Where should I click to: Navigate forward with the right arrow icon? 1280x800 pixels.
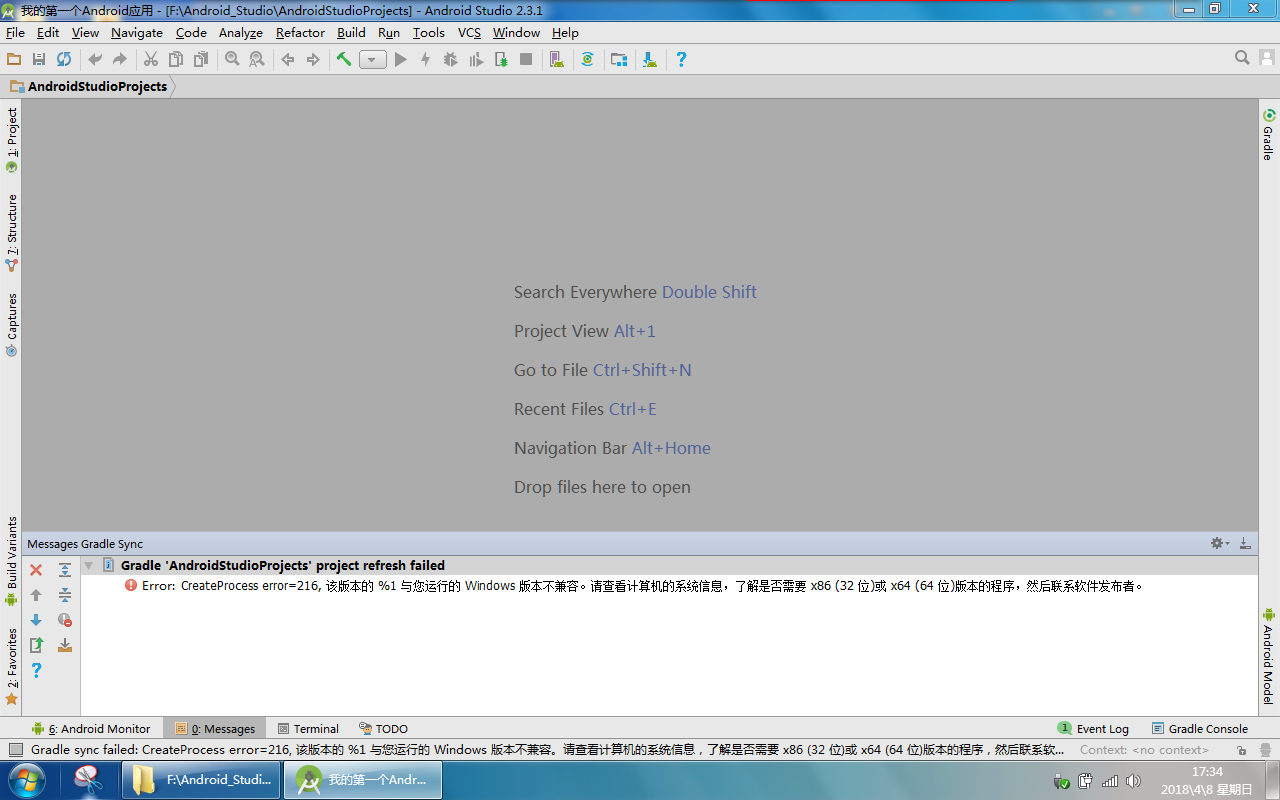pyautogui.click(x=313, y=59)
